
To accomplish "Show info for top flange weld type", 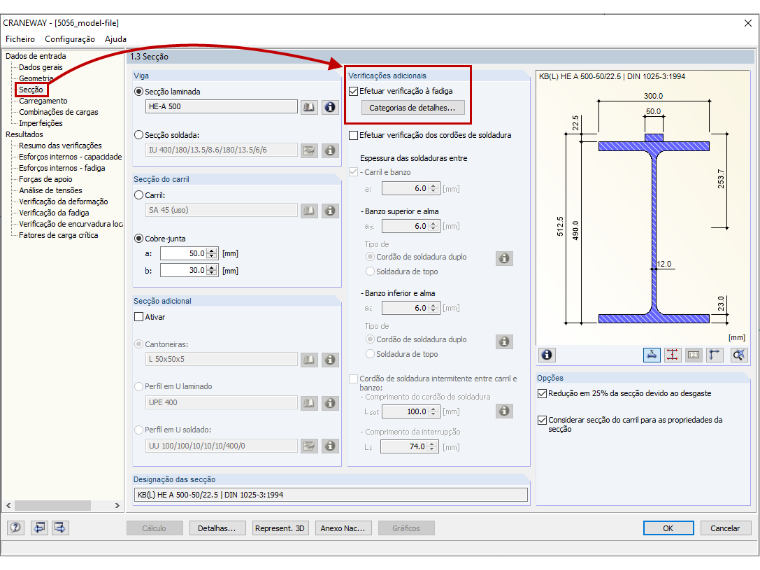I will [x=504, y=258].
